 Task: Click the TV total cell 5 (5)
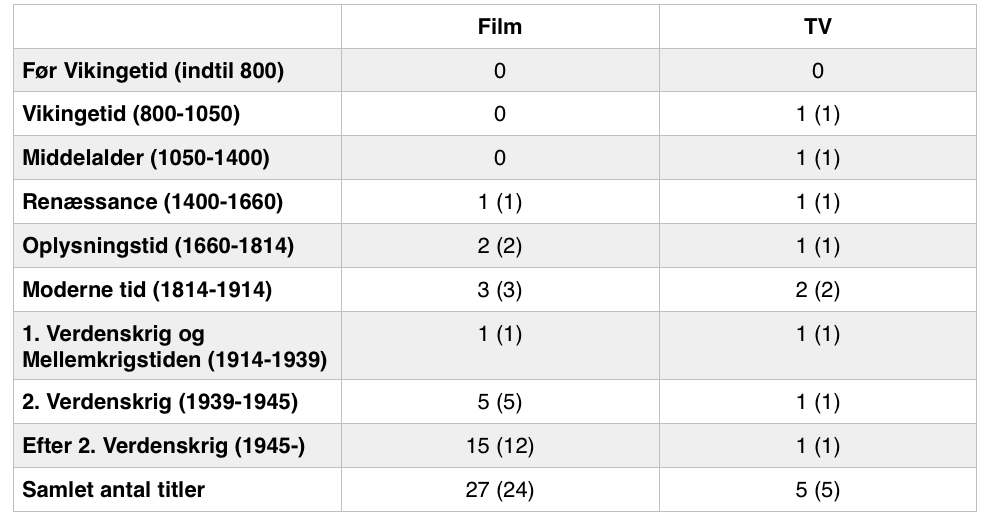coord(818,490)
